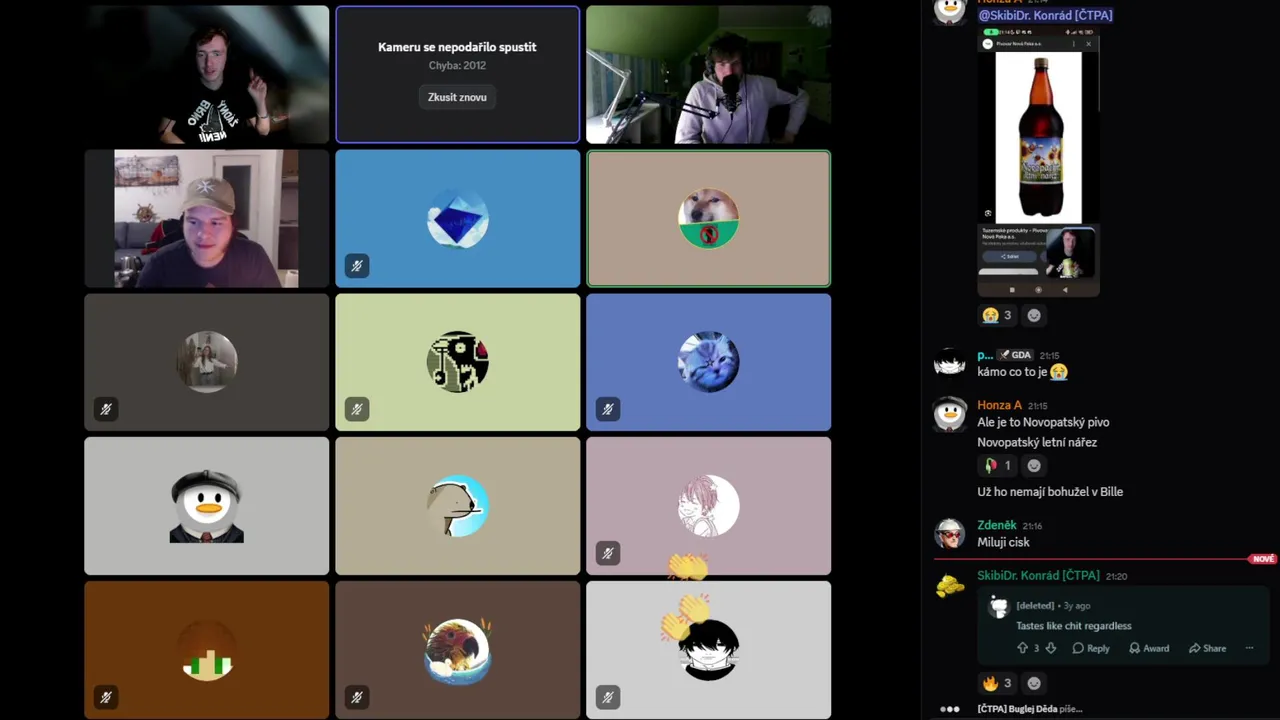This screenshot has height=720, width=1280.
Task: Click the 21:20 timestamp on SkibiDr. Konrád's message
Action: click(x=1116, y=577)
